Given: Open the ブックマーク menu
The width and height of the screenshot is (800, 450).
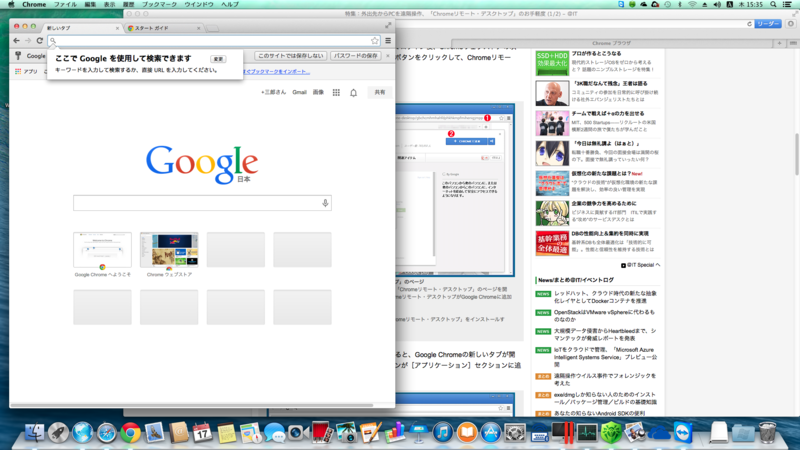Looking at the screenshot, I should (x=159, y=4).
